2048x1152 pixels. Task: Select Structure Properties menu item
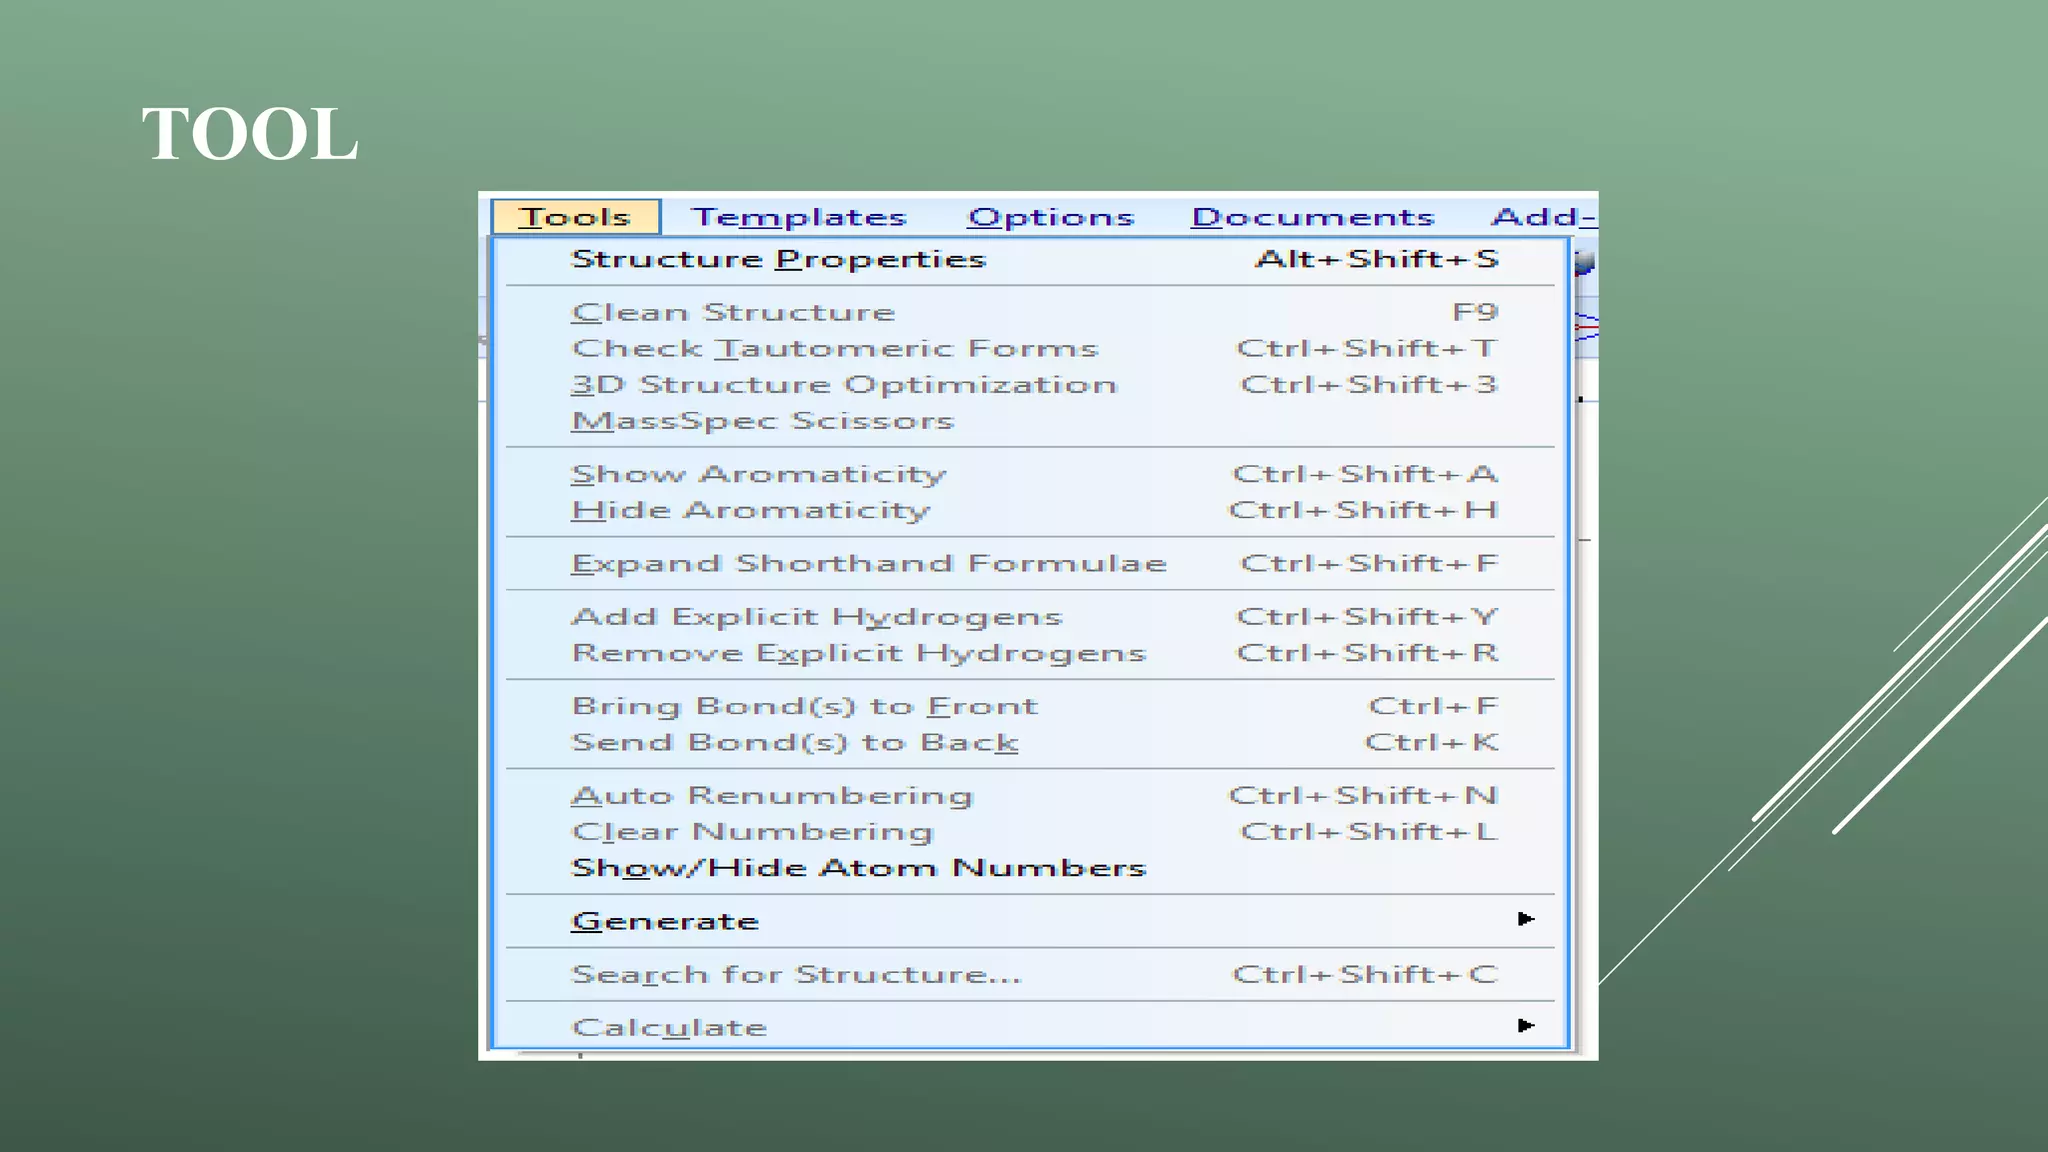coord(778,259)
